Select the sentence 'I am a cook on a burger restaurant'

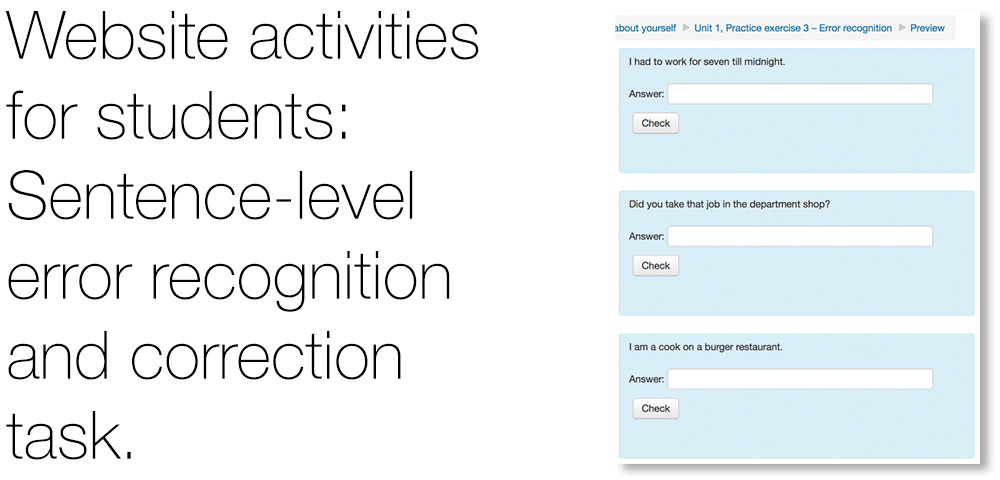pyautogui.click(x=705, y=348)
